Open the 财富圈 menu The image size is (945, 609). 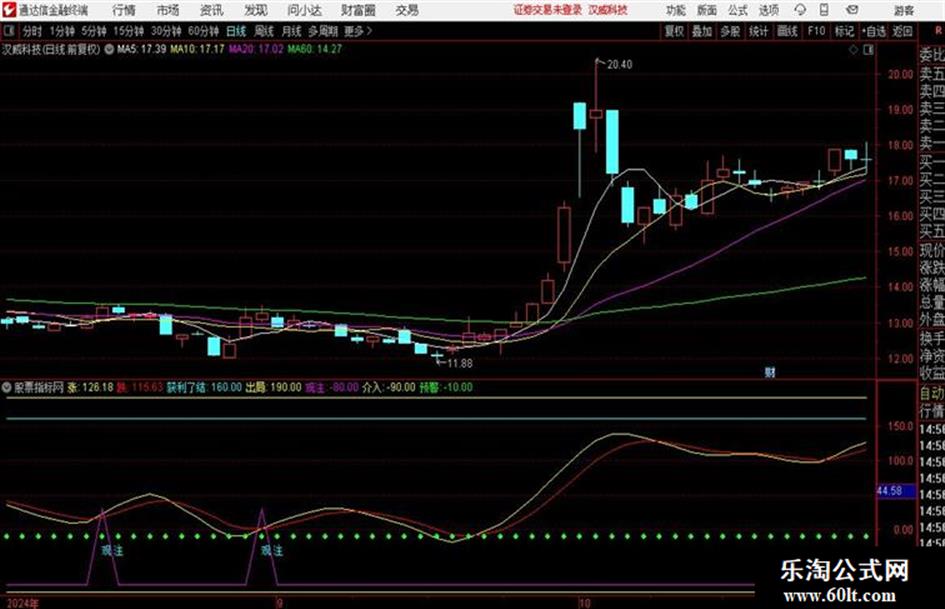(358, 10)
